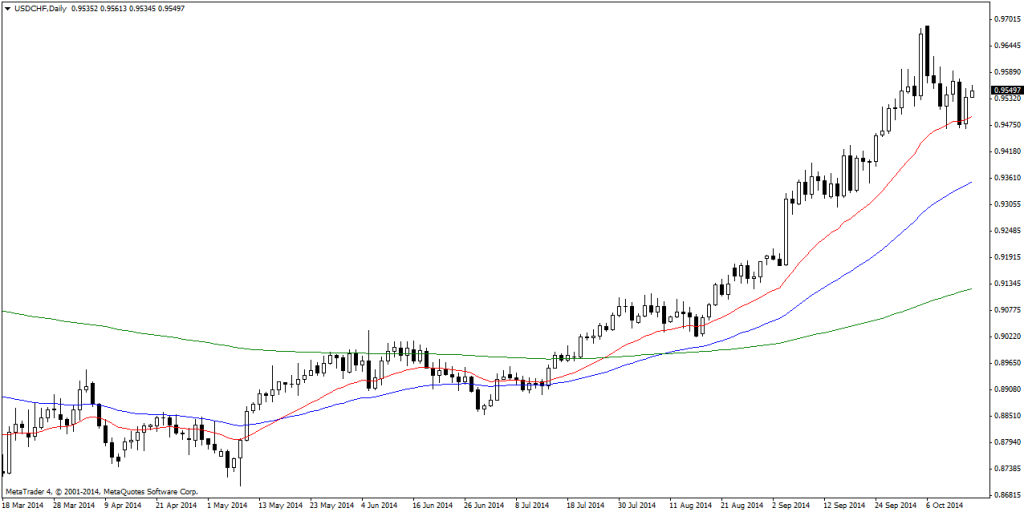Click the 0.97015 price level on axis

1005,19
